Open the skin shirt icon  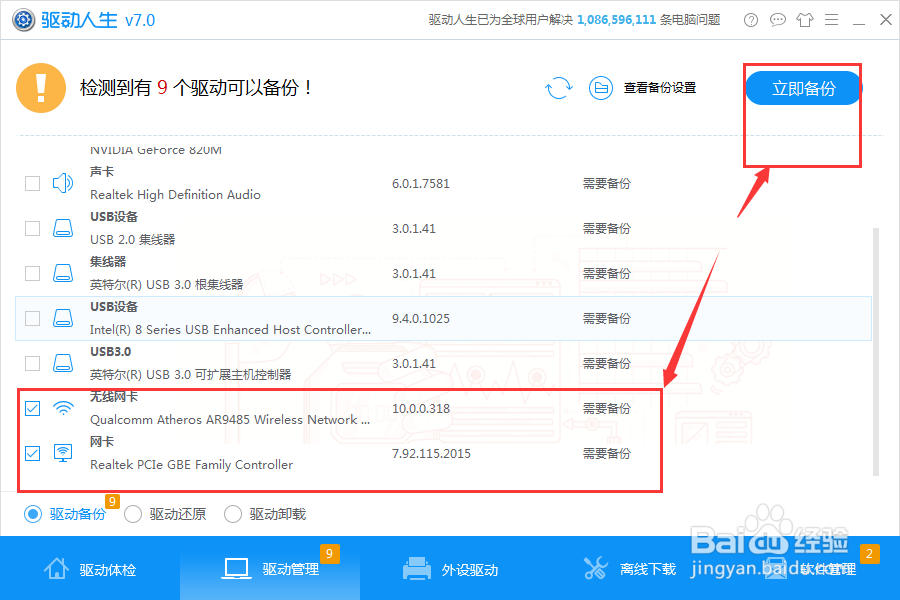click(805, 20)
